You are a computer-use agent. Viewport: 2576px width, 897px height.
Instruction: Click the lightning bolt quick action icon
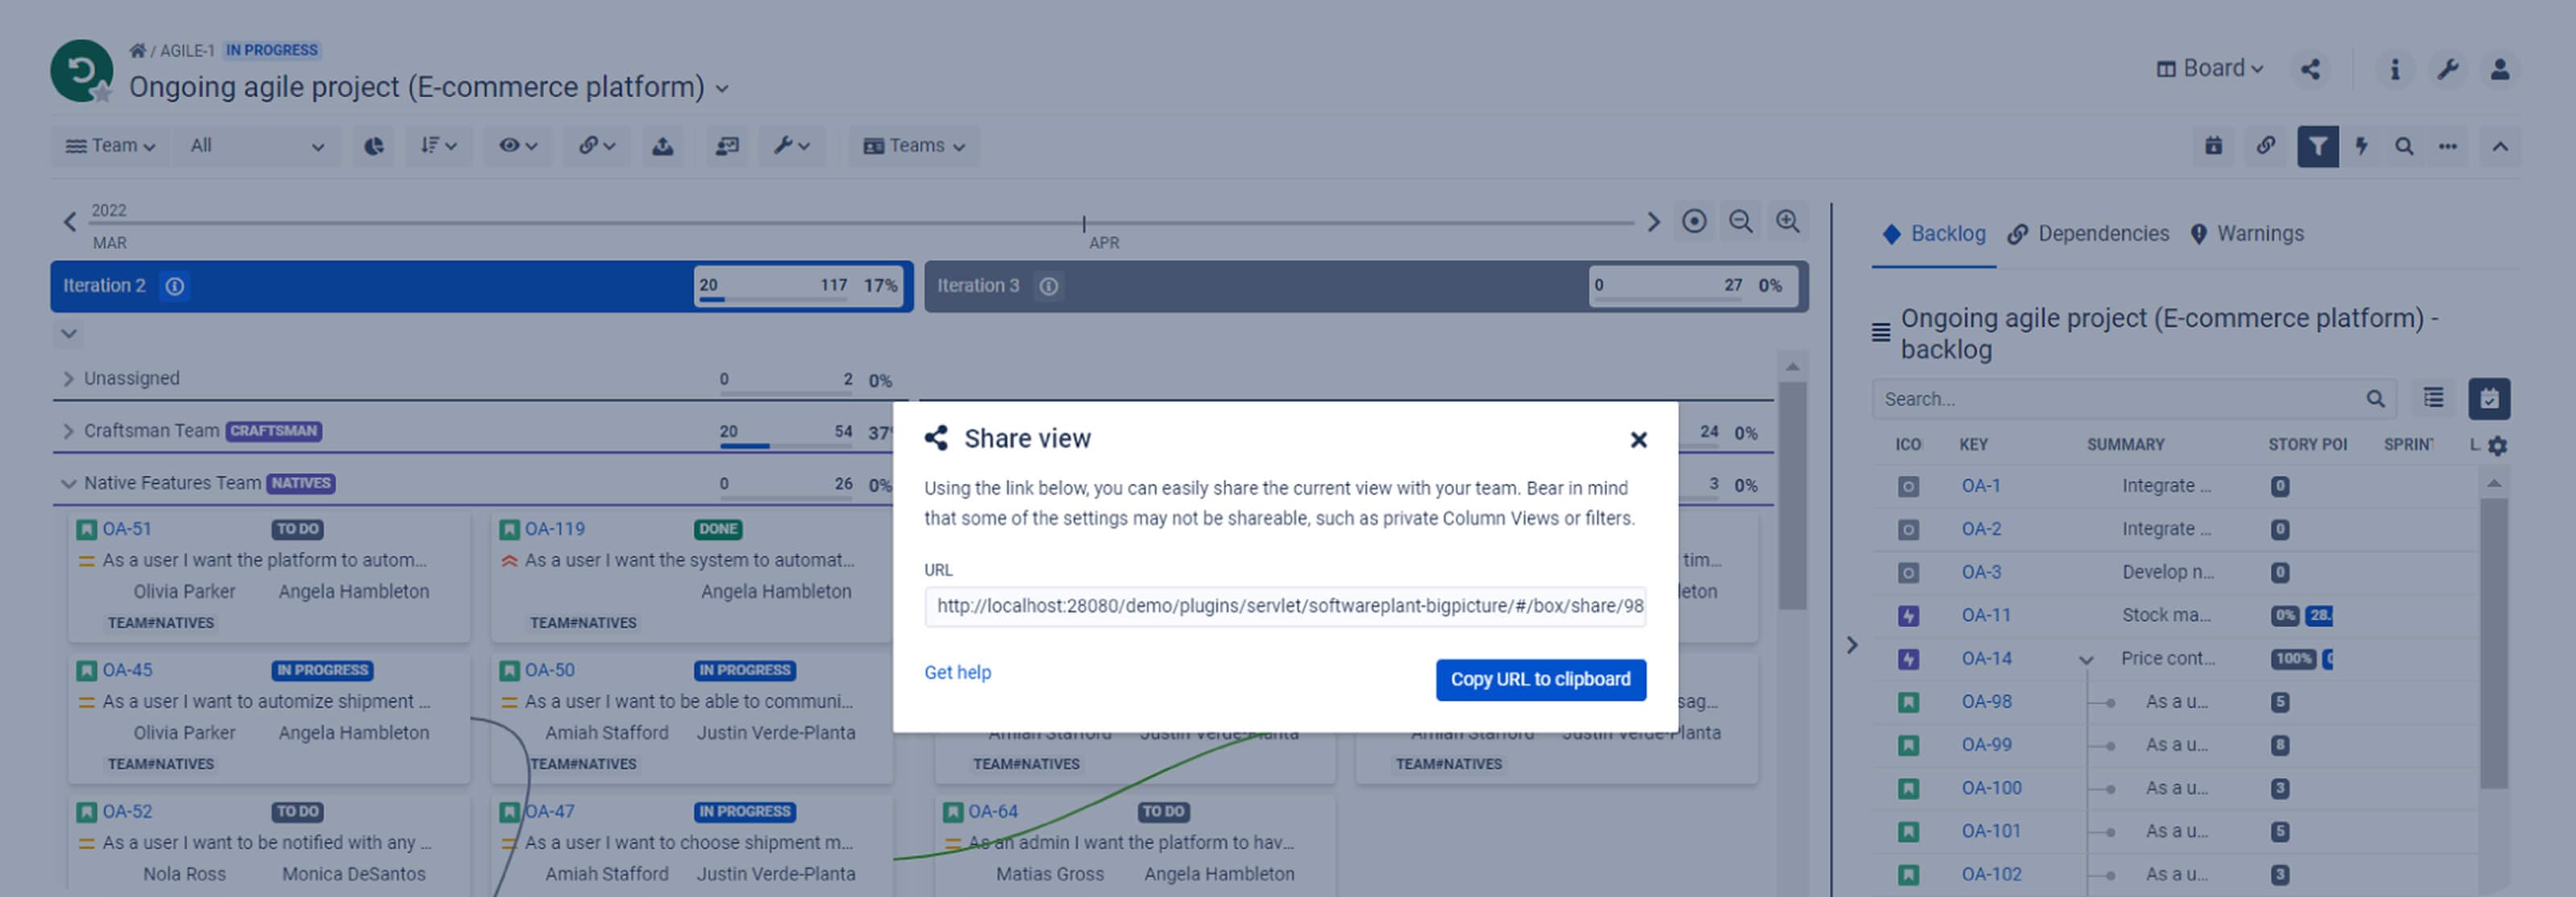[x=2361, y=146]
